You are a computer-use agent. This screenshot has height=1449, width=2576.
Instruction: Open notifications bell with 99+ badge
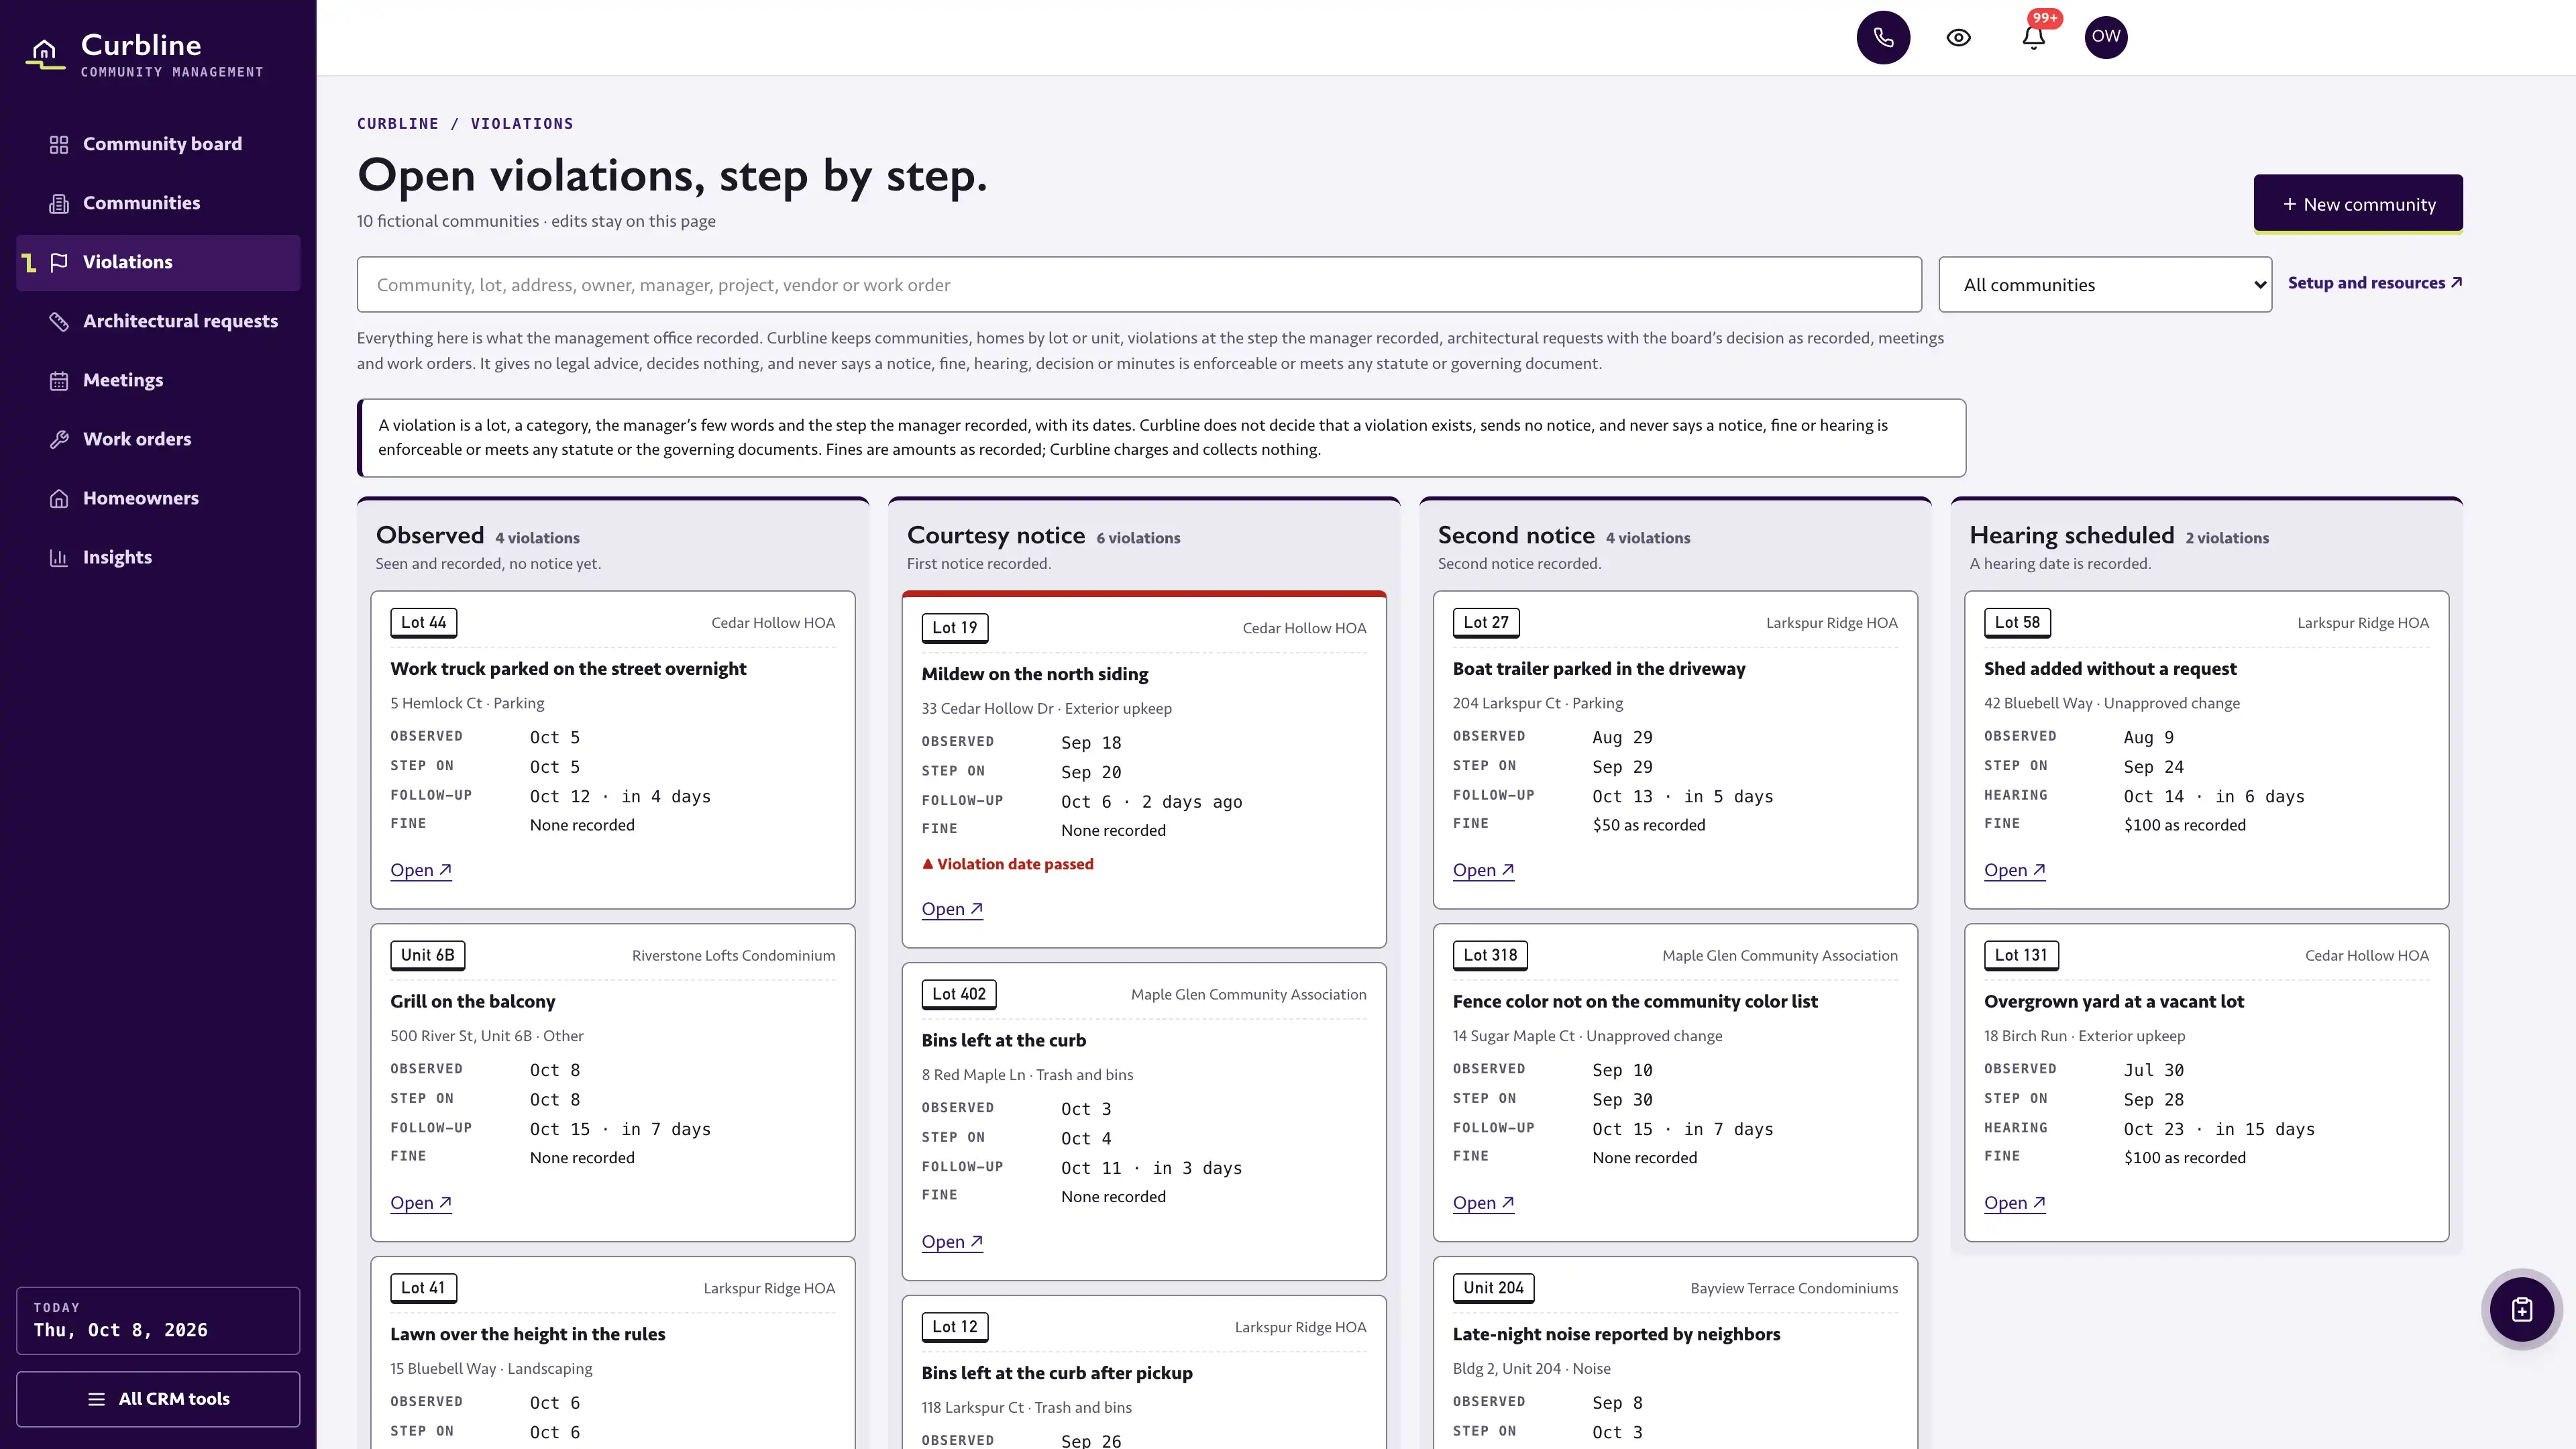pyautogui.click(x=2033, y=37)
